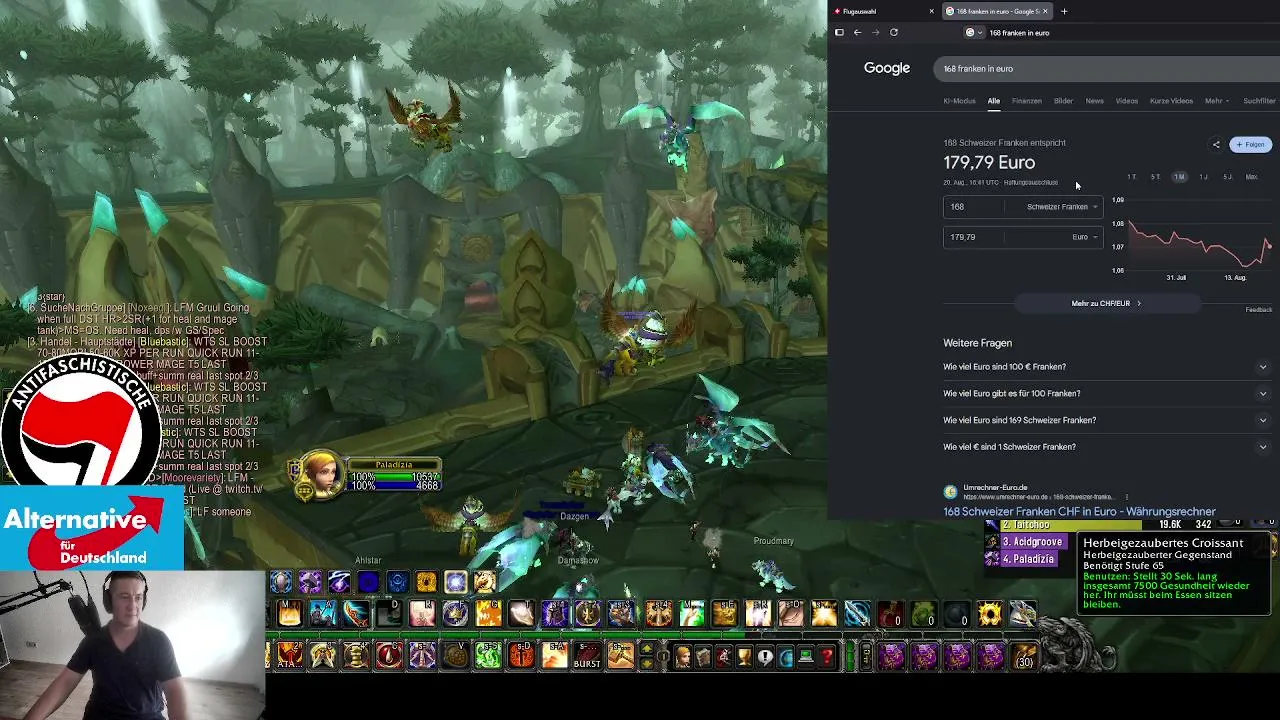The width and height of the screenshot is (1280, 720).
Task: Open 'Mehr zu CHF/EUR'
Action: pos(1106,303)
